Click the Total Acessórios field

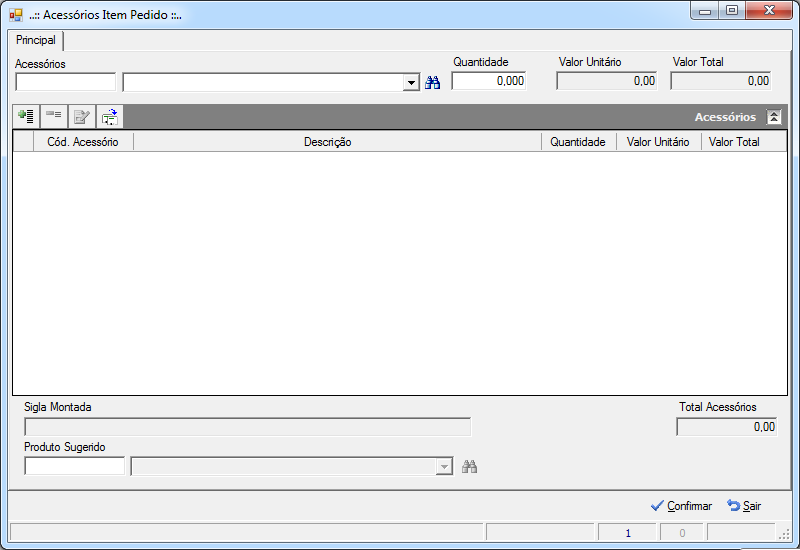727,427
